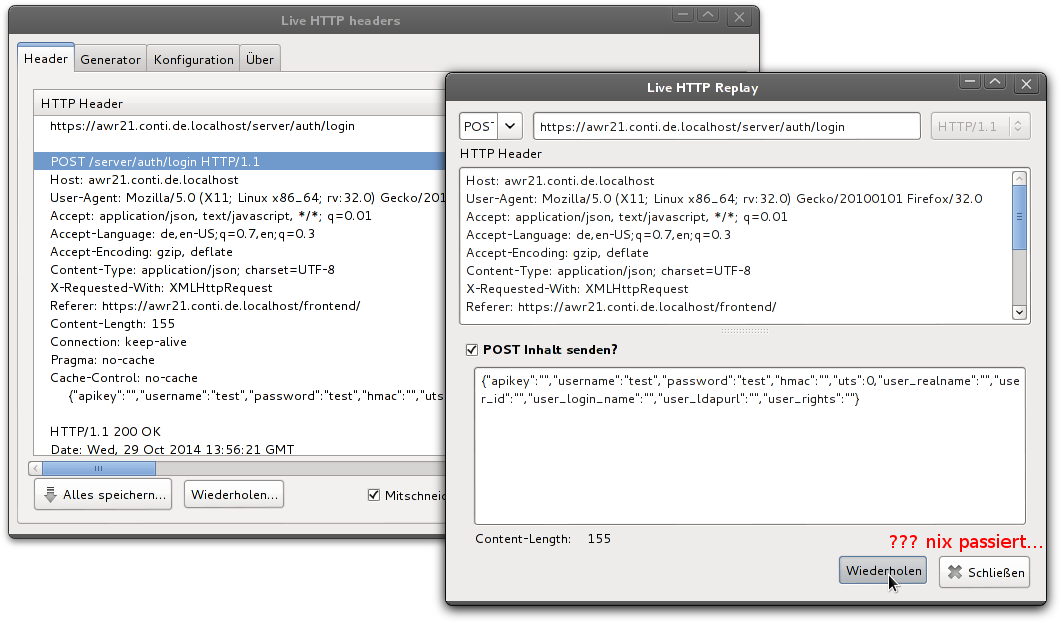Open the Konfiguration tab
1061x623 pixels.
194,60
